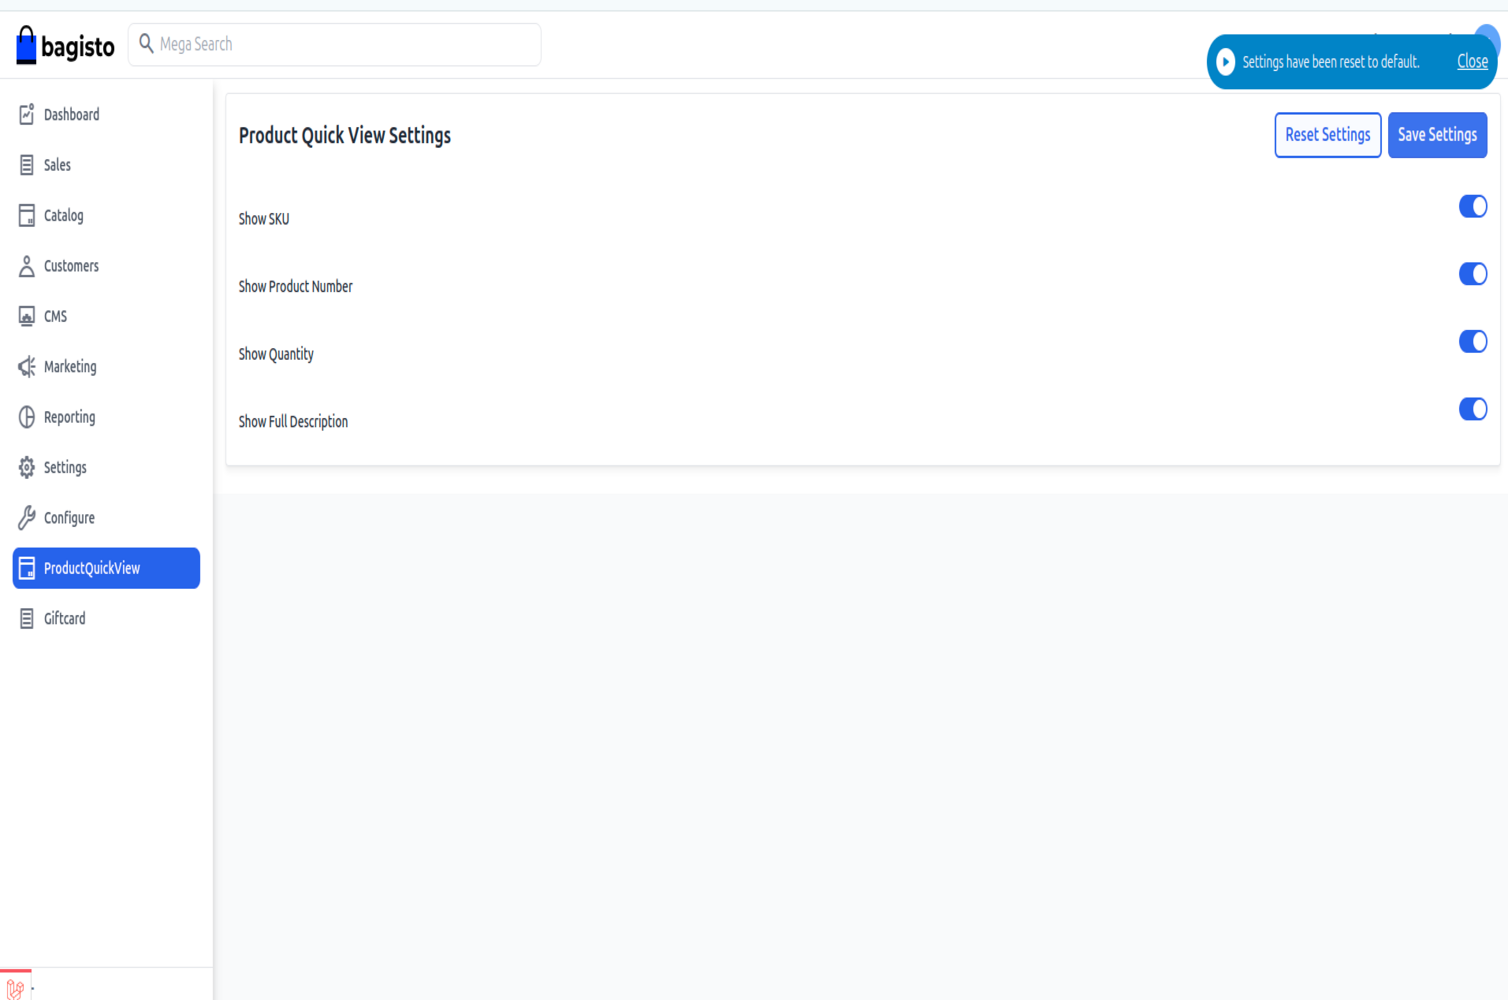Screen dimensions: 1508x1000
Task: Click the Reset Settings button
Action: point(1327,135)
